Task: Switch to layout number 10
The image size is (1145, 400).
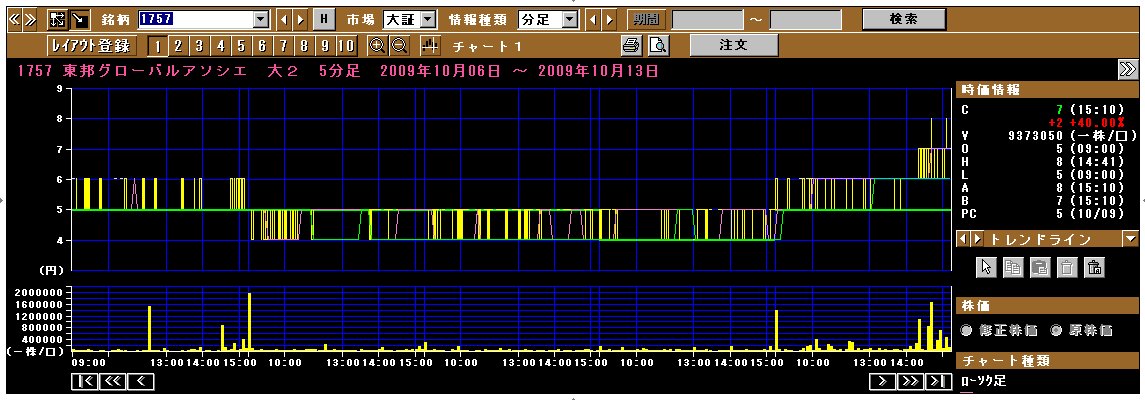Action: tap(346, 45)
